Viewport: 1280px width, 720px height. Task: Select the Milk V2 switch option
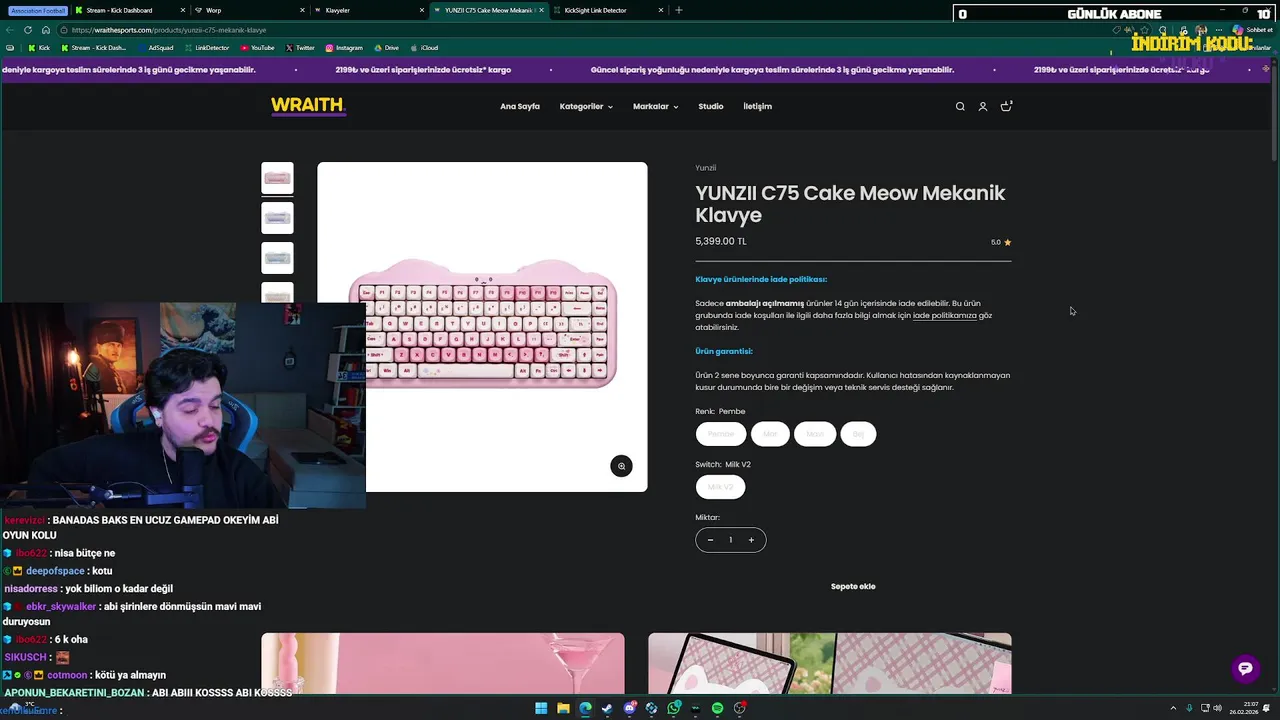pos(721,487)
